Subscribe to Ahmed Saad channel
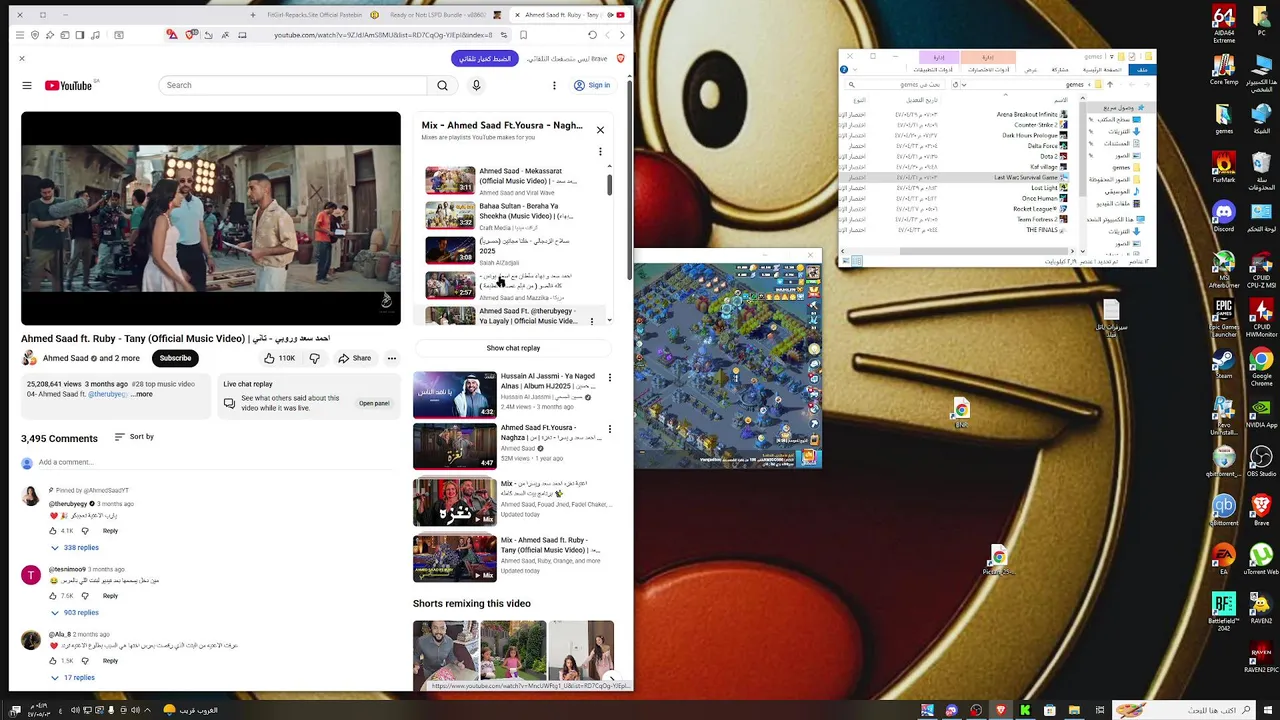 point(175,358)
